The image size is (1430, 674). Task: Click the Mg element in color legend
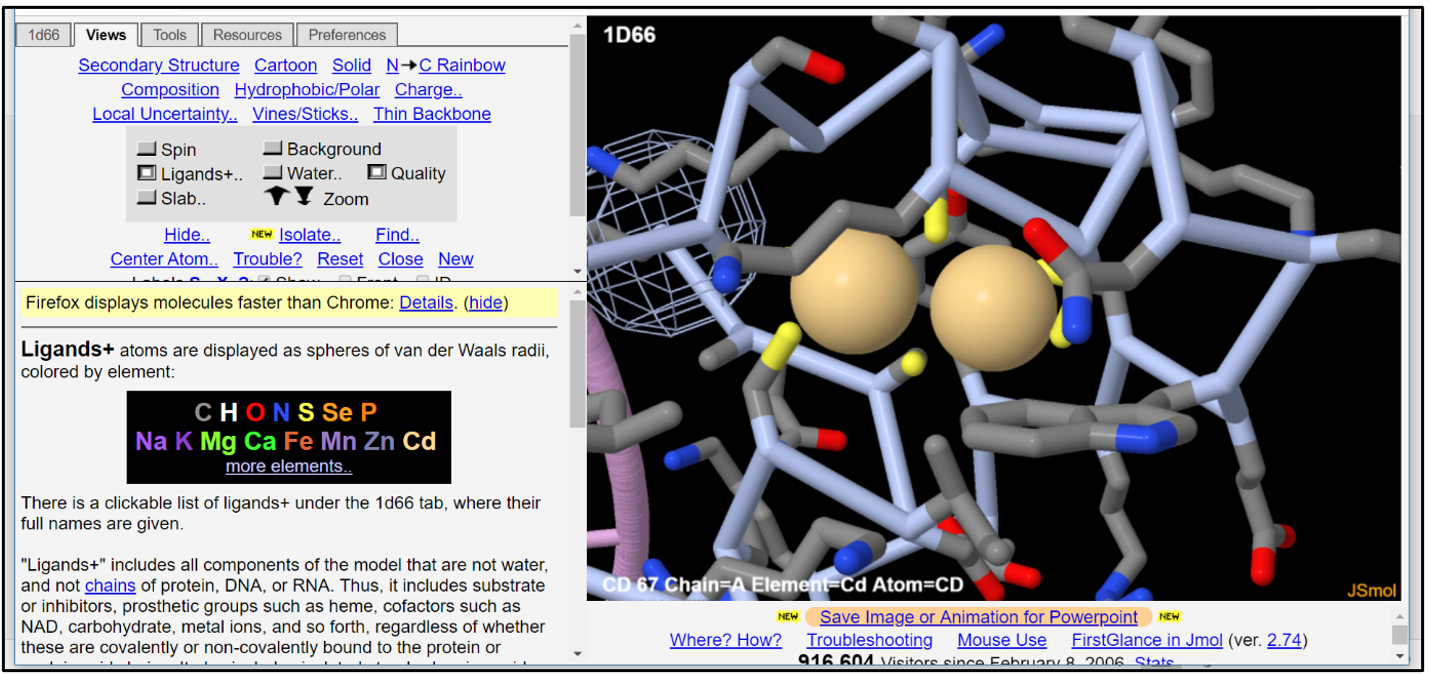pos(217,441)
